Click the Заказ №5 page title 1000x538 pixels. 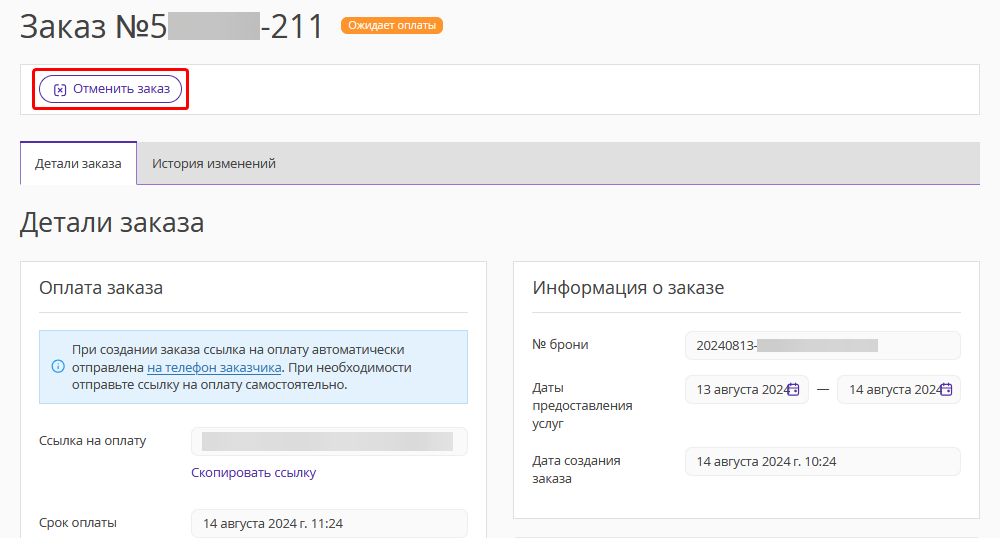172,27
